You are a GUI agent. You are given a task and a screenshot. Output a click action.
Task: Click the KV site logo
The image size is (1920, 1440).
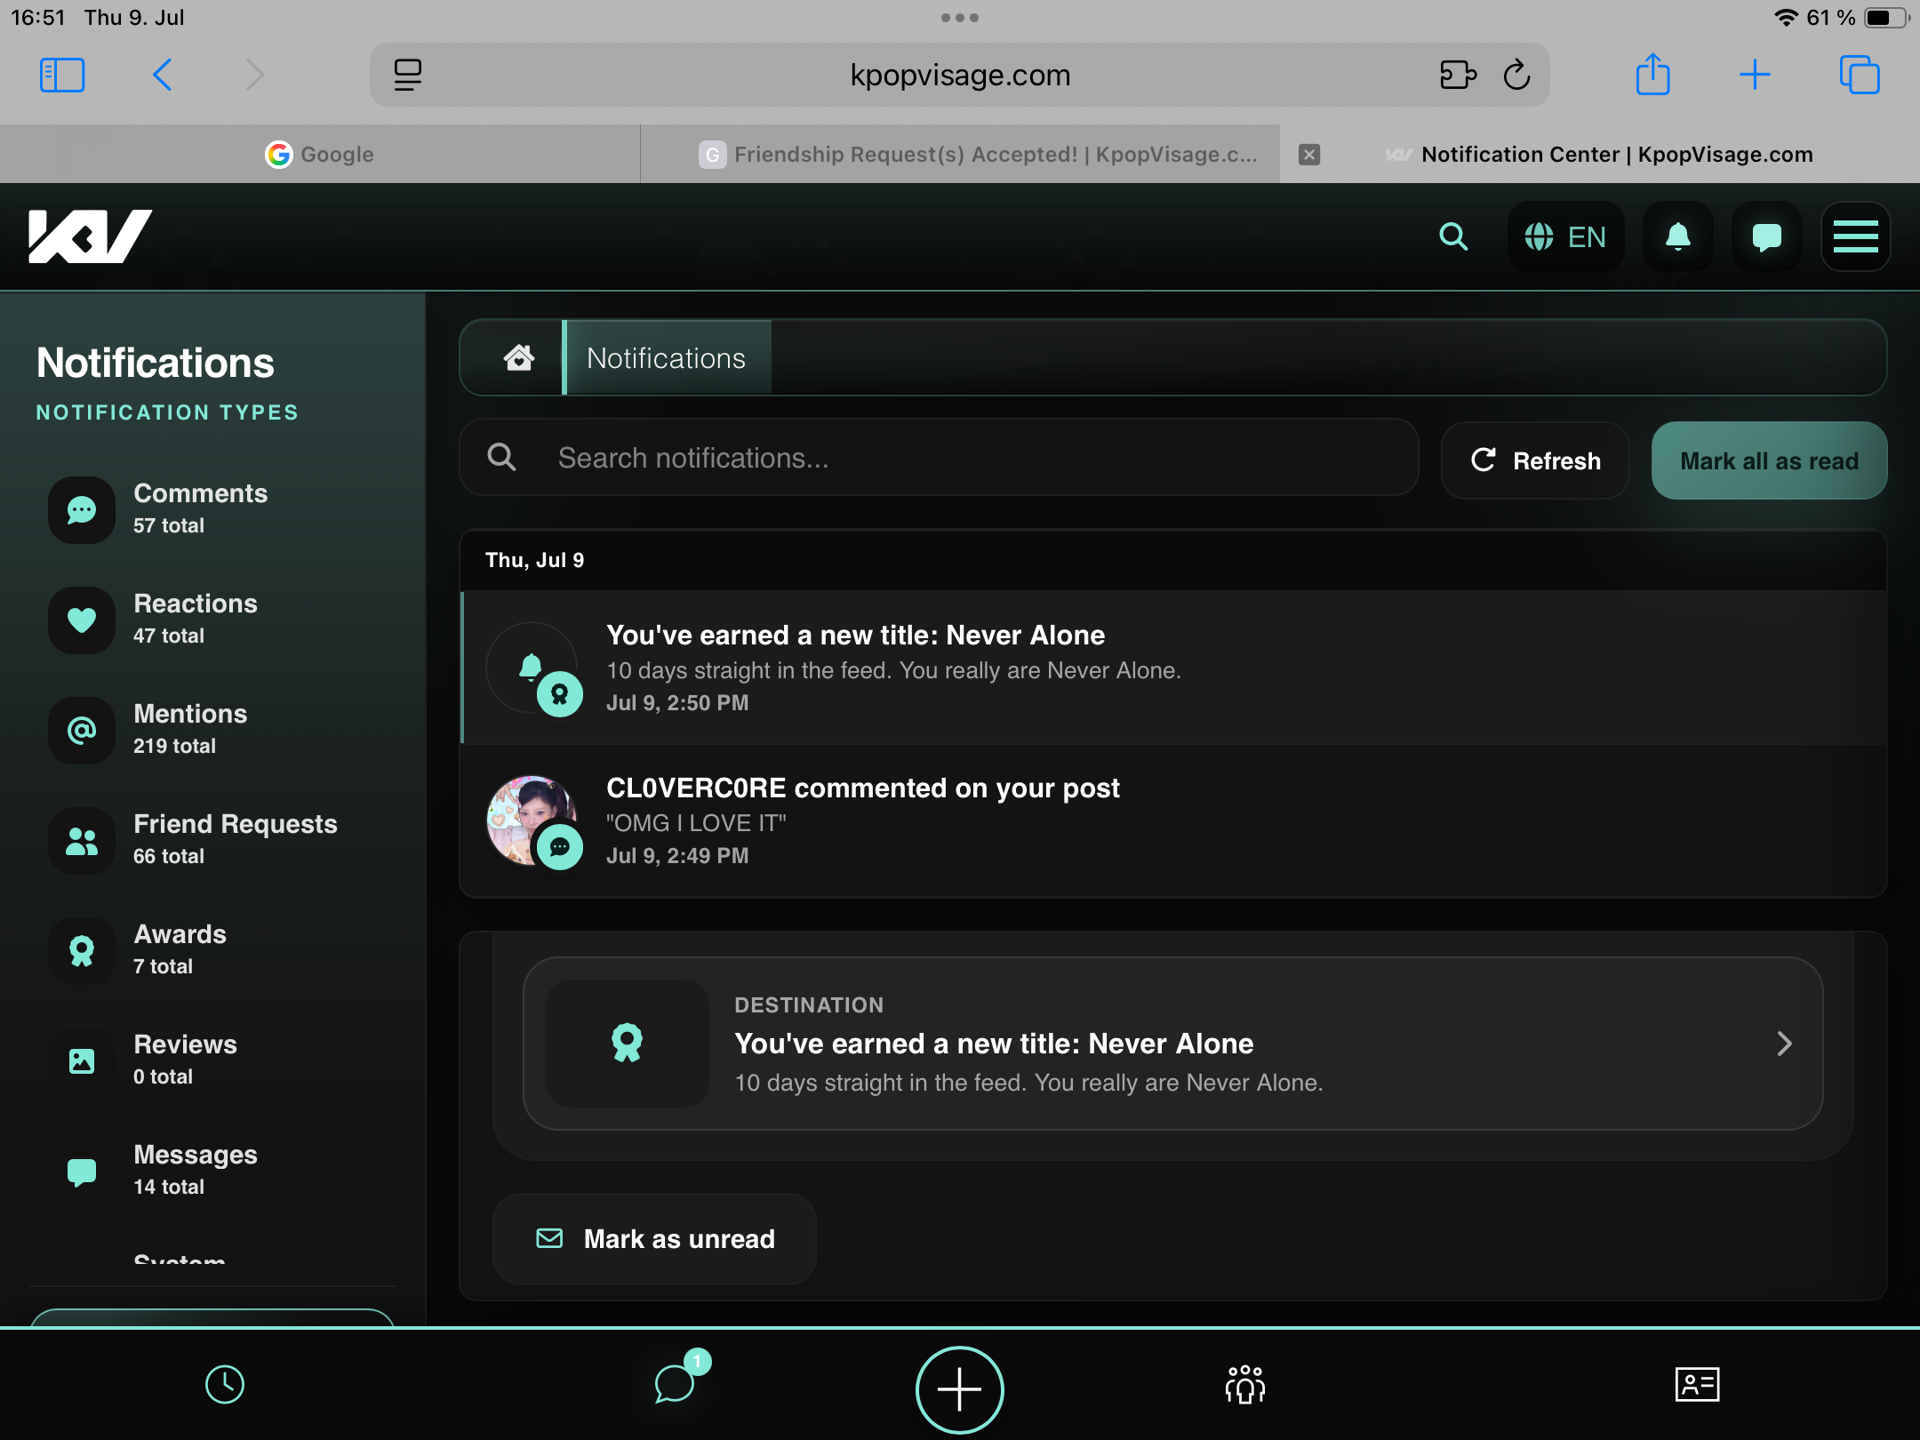(90, 237)
